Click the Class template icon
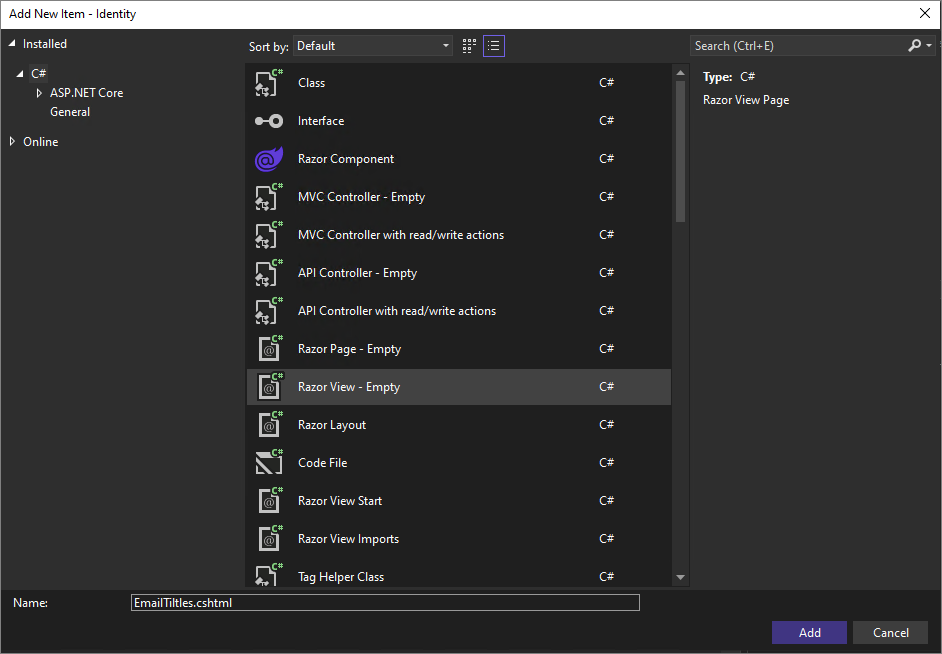This screenshot has height=654, width=942. 269,83
